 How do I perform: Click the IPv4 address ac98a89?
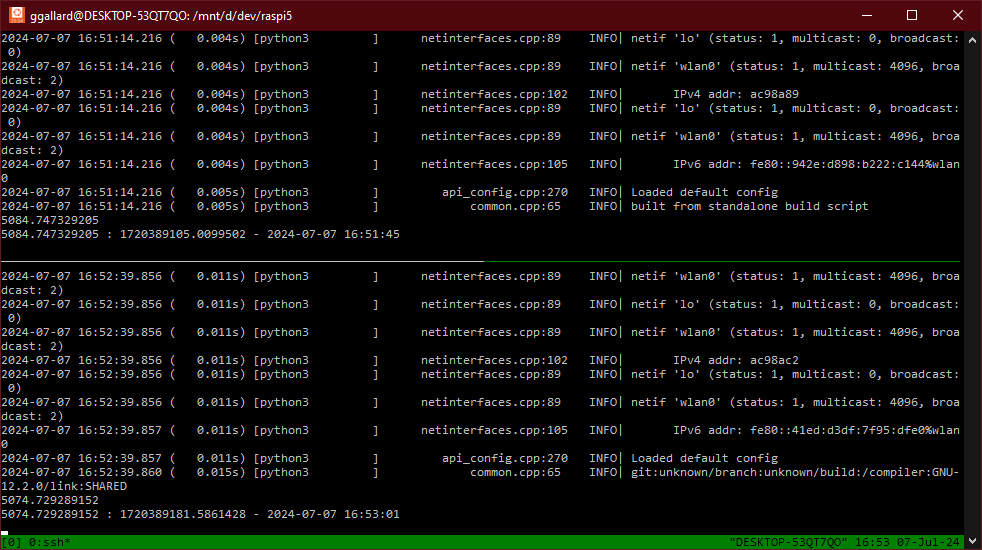pyautogui.click(x=764, y=94)
